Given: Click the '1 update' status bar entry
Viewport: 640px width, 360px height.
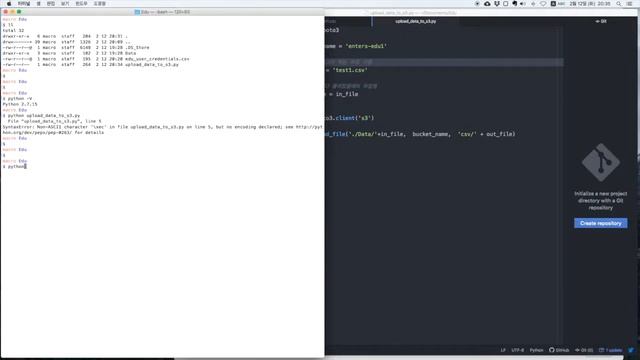Looking at the screenshot, I should pyautogui.click(x=611, y=350).
